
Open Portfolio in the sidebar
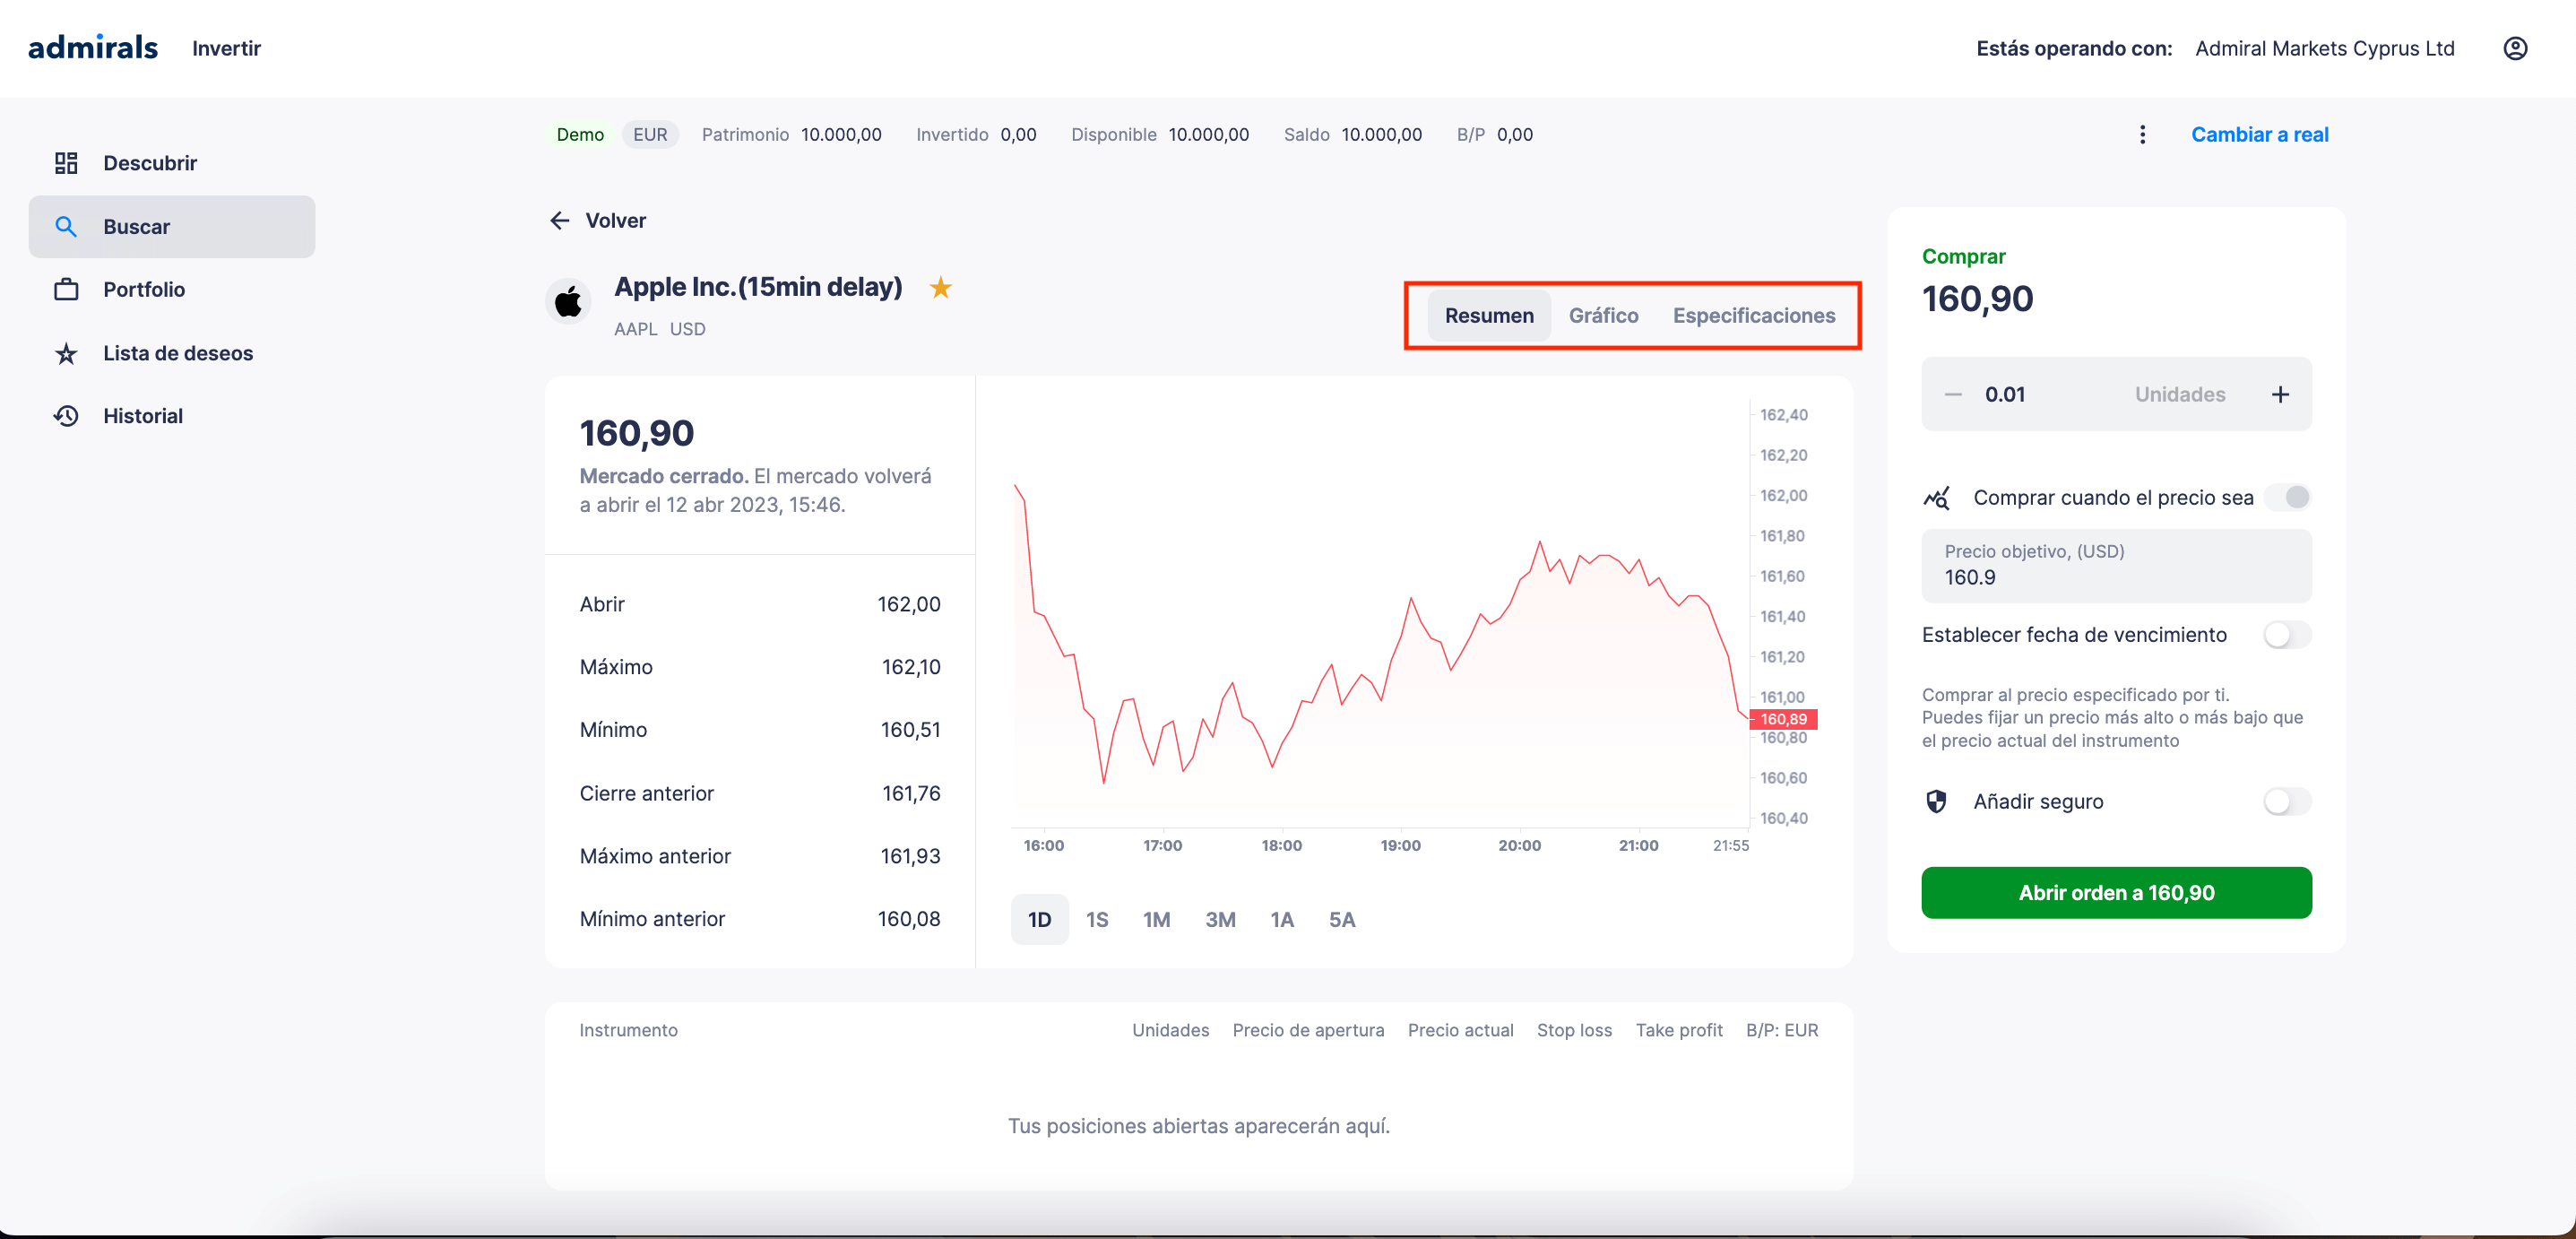click(172, 290)
